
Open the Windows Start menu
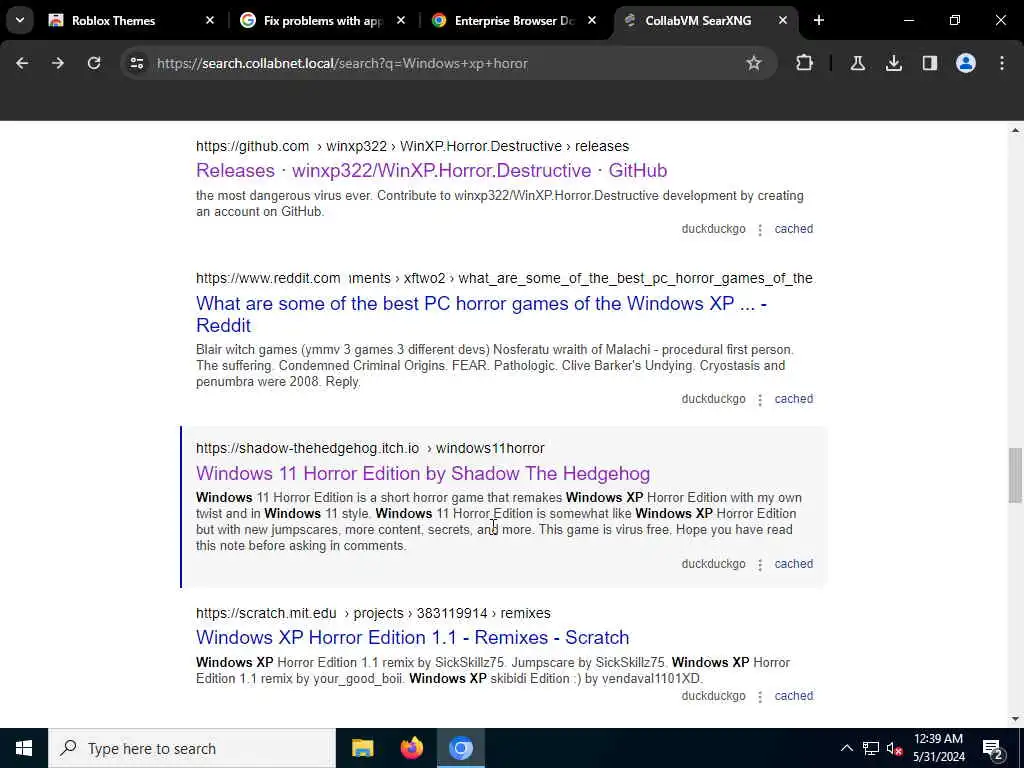(24, 748)
